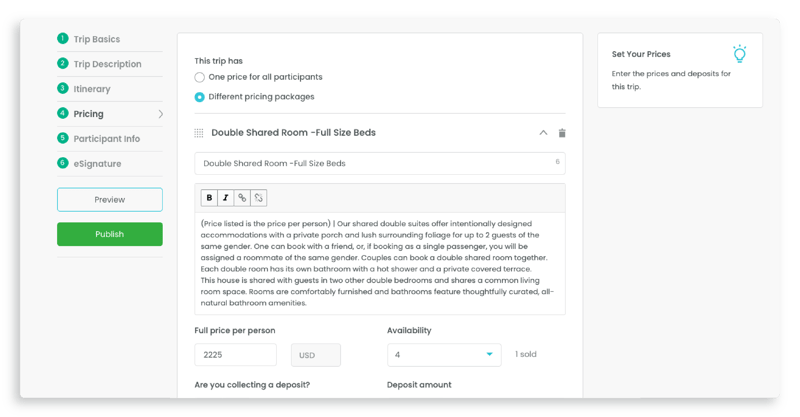Click the package name text field
The image size is (800, 417).
pyautogui.click(x=380, y=163)
